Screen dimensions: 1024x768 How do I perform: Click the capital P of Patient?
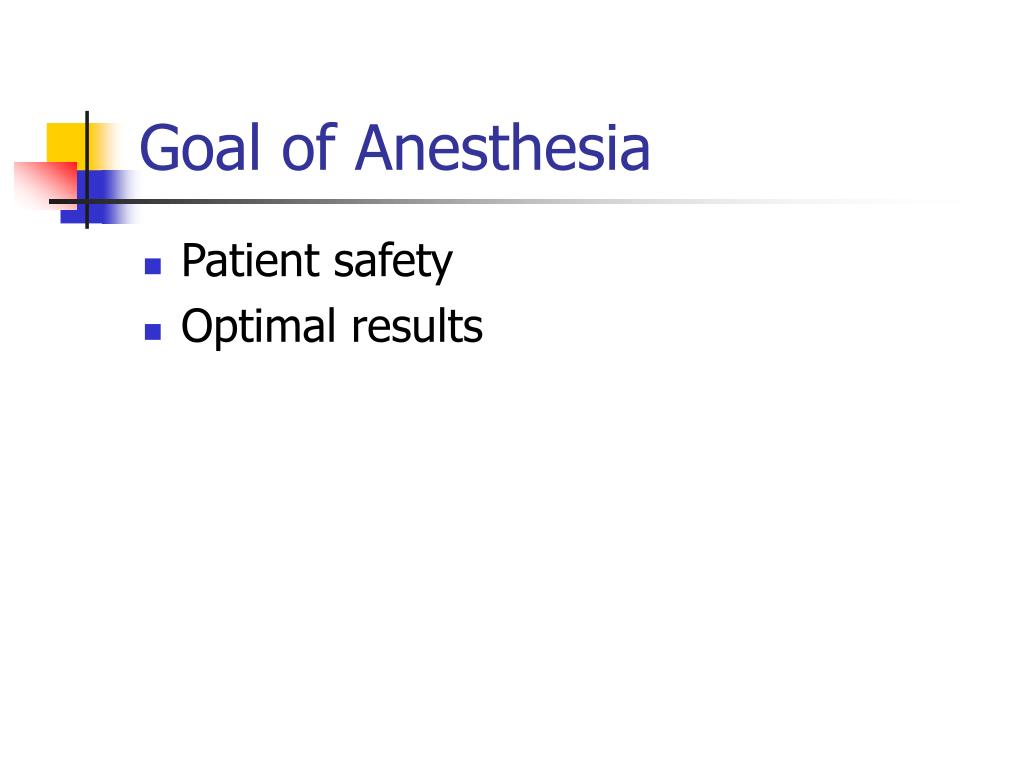pos(194,261)
